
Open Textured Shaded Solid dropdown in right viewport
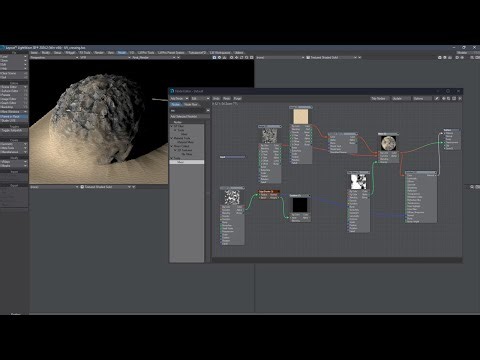coord(331,58)
